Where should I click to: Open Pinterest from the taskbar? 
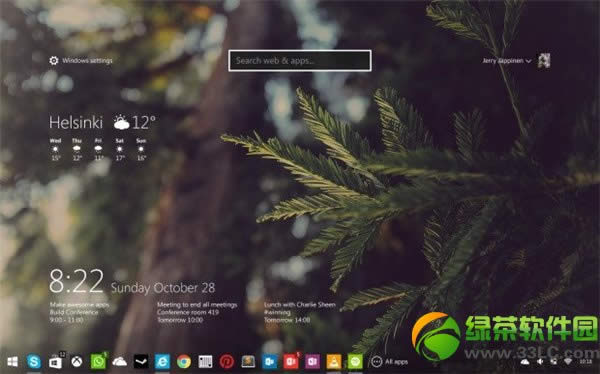point(227,361)
